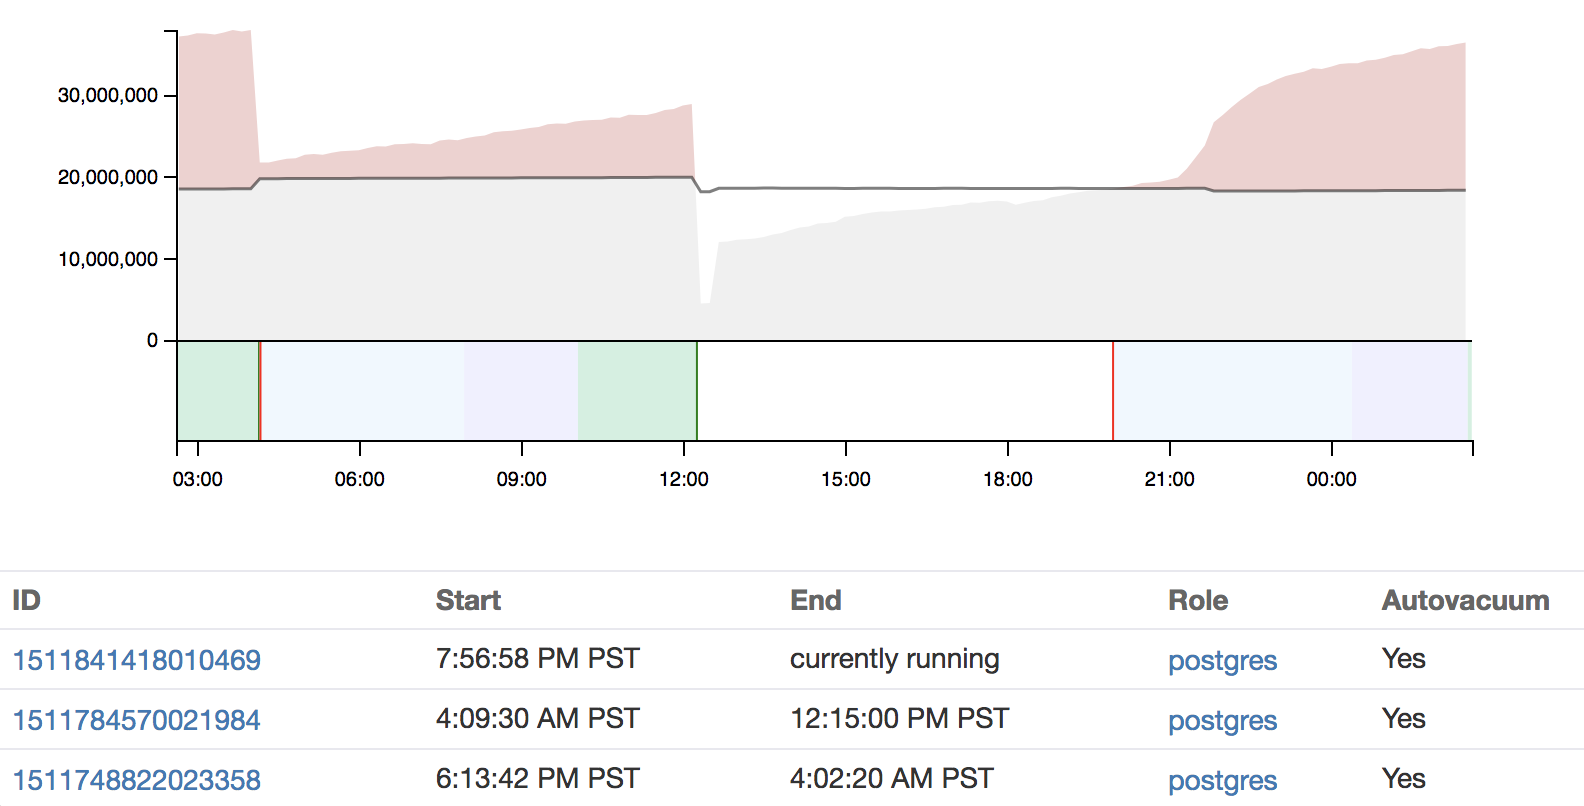
Task: Click the Role column header
Action: click(1198, 600)
